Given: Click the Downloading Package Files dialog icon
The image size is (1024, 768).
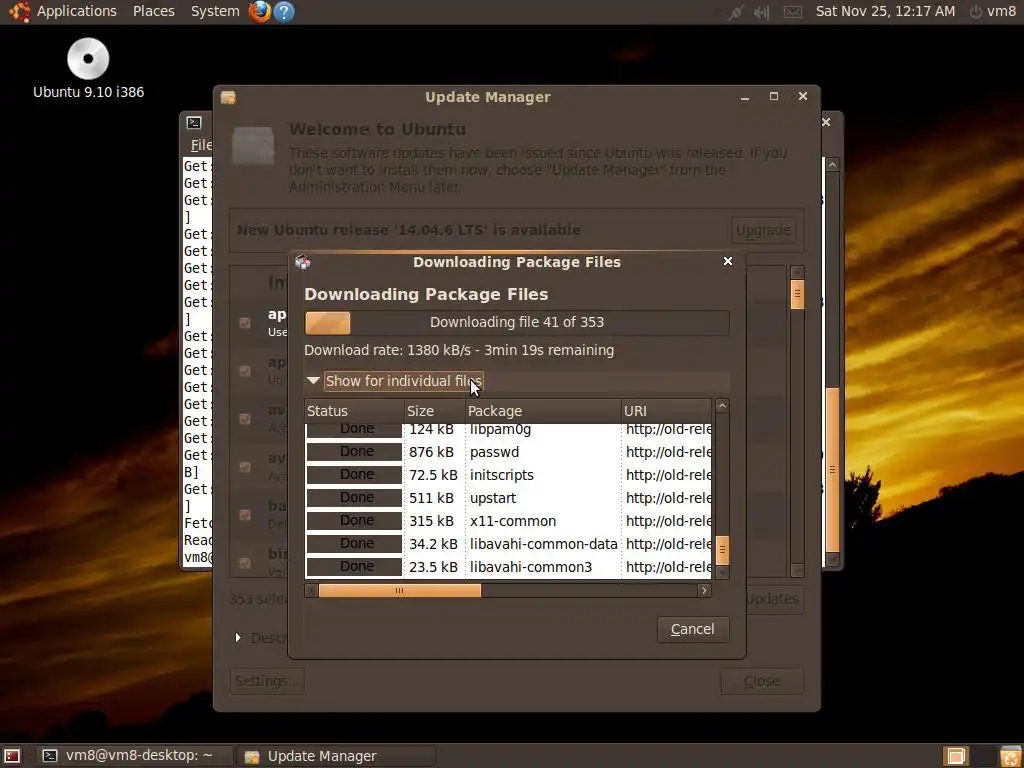Looking at the screenshot, I should point(302,262).
